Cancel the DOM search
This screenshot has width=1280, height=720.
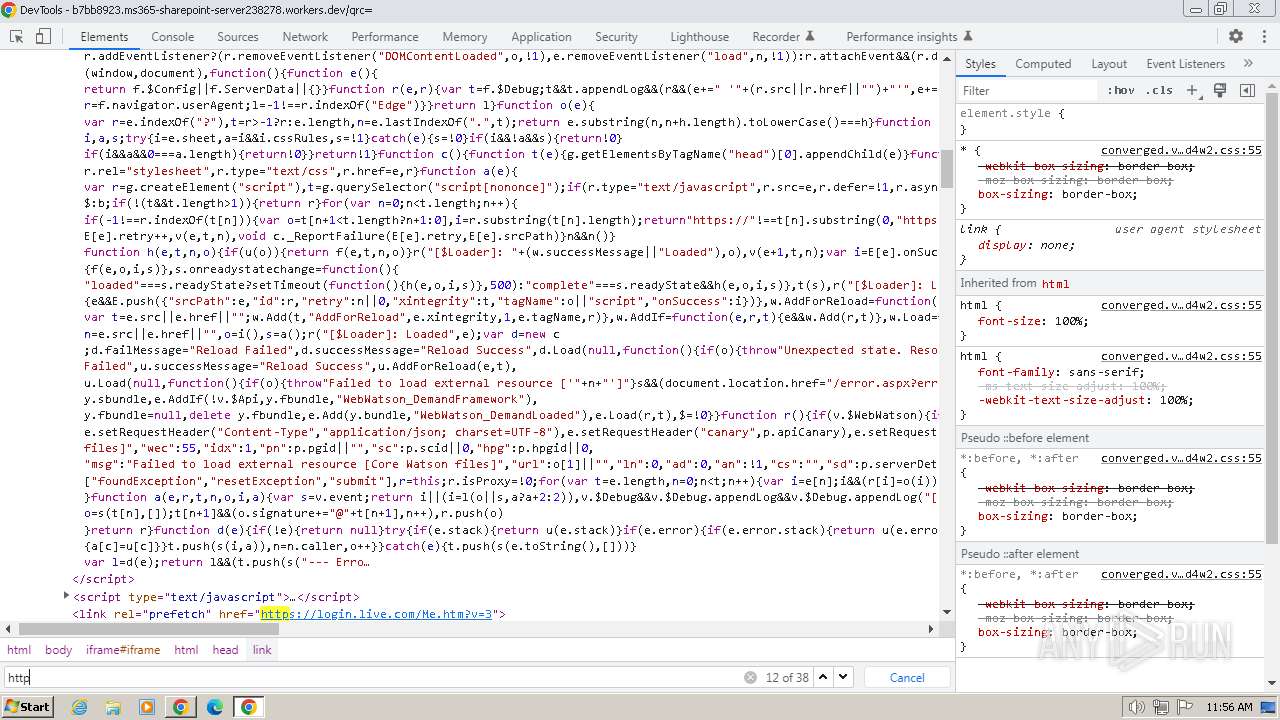(x=907, y=677)
